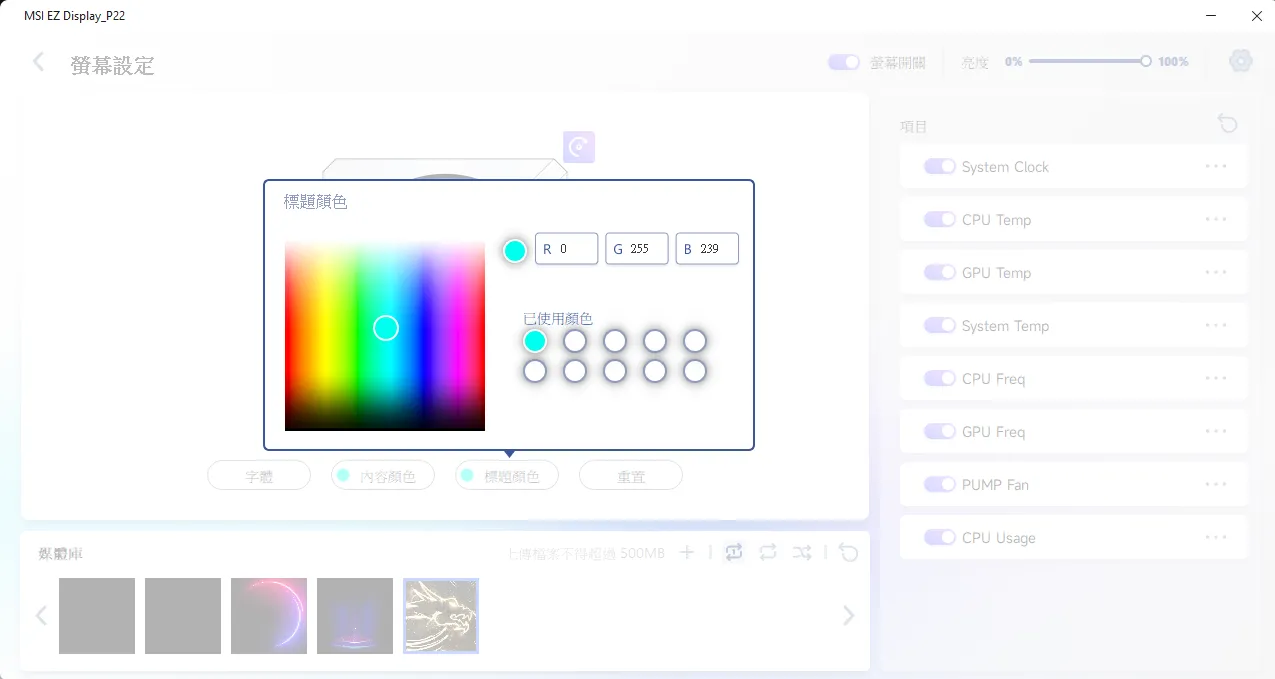Screen dimensions: 1275x679
Task: Select the first used color swatch in bottom row
Action: (535, 371)
